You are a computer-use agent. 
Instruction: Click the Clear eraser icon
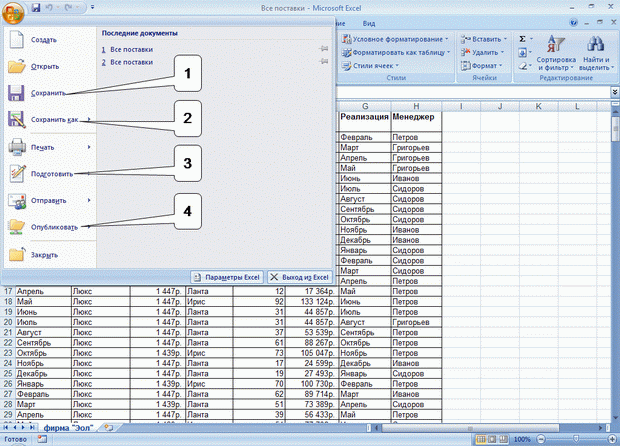(x=523, y=66)
